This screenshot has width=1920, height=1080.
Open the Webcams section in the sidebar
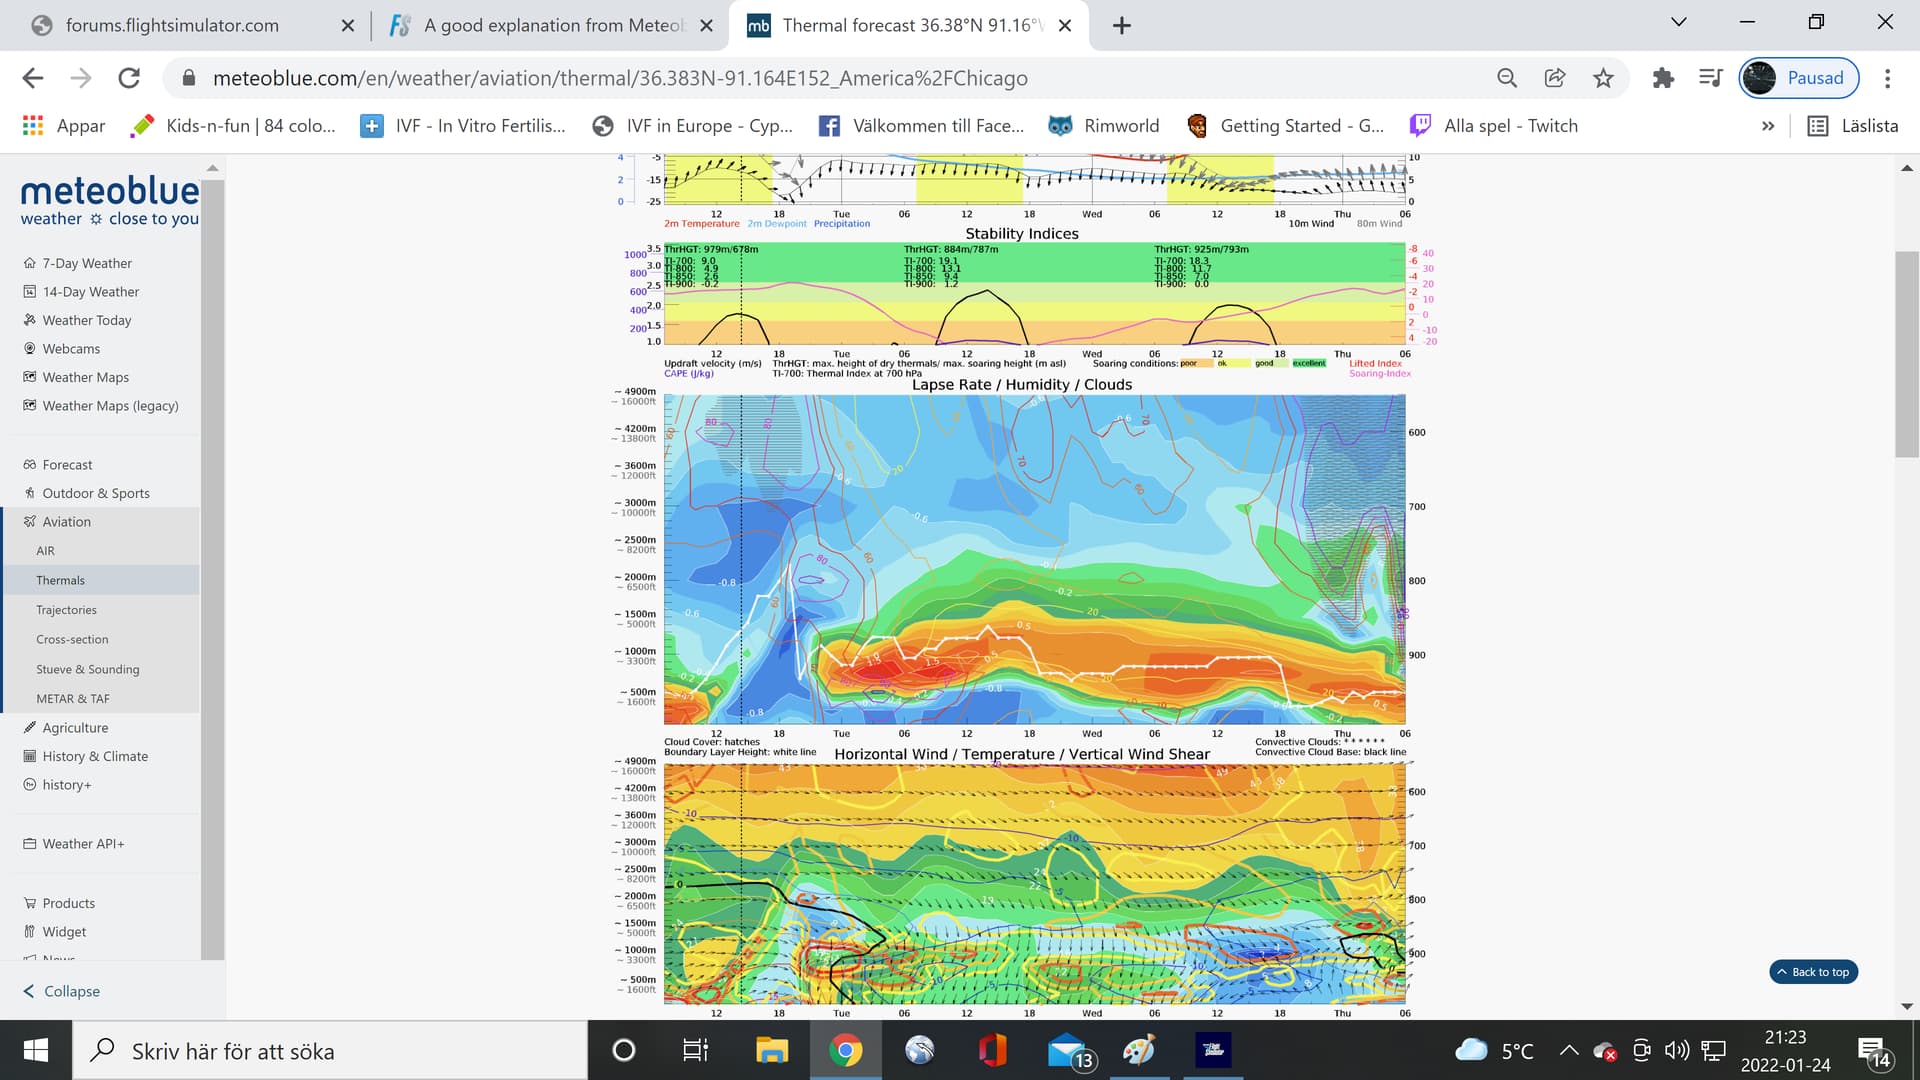70,348
